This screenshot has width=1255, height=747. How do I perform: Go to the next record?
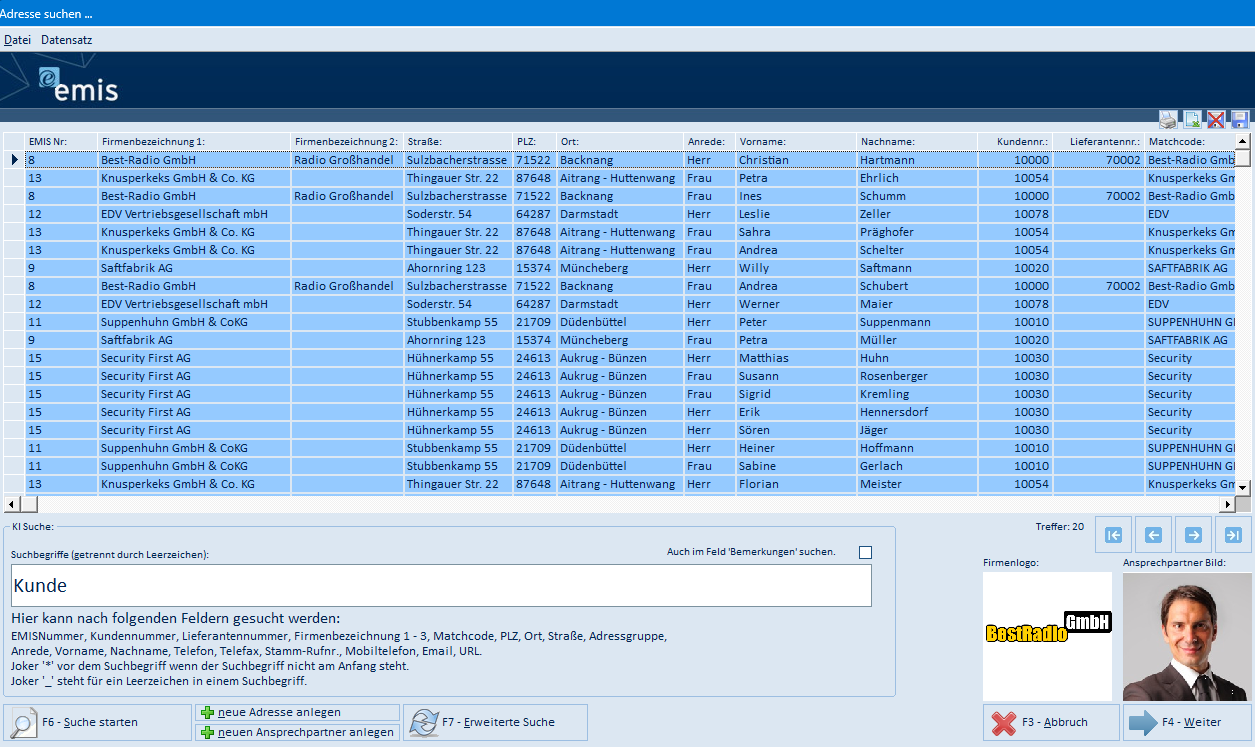[1193, 535]
